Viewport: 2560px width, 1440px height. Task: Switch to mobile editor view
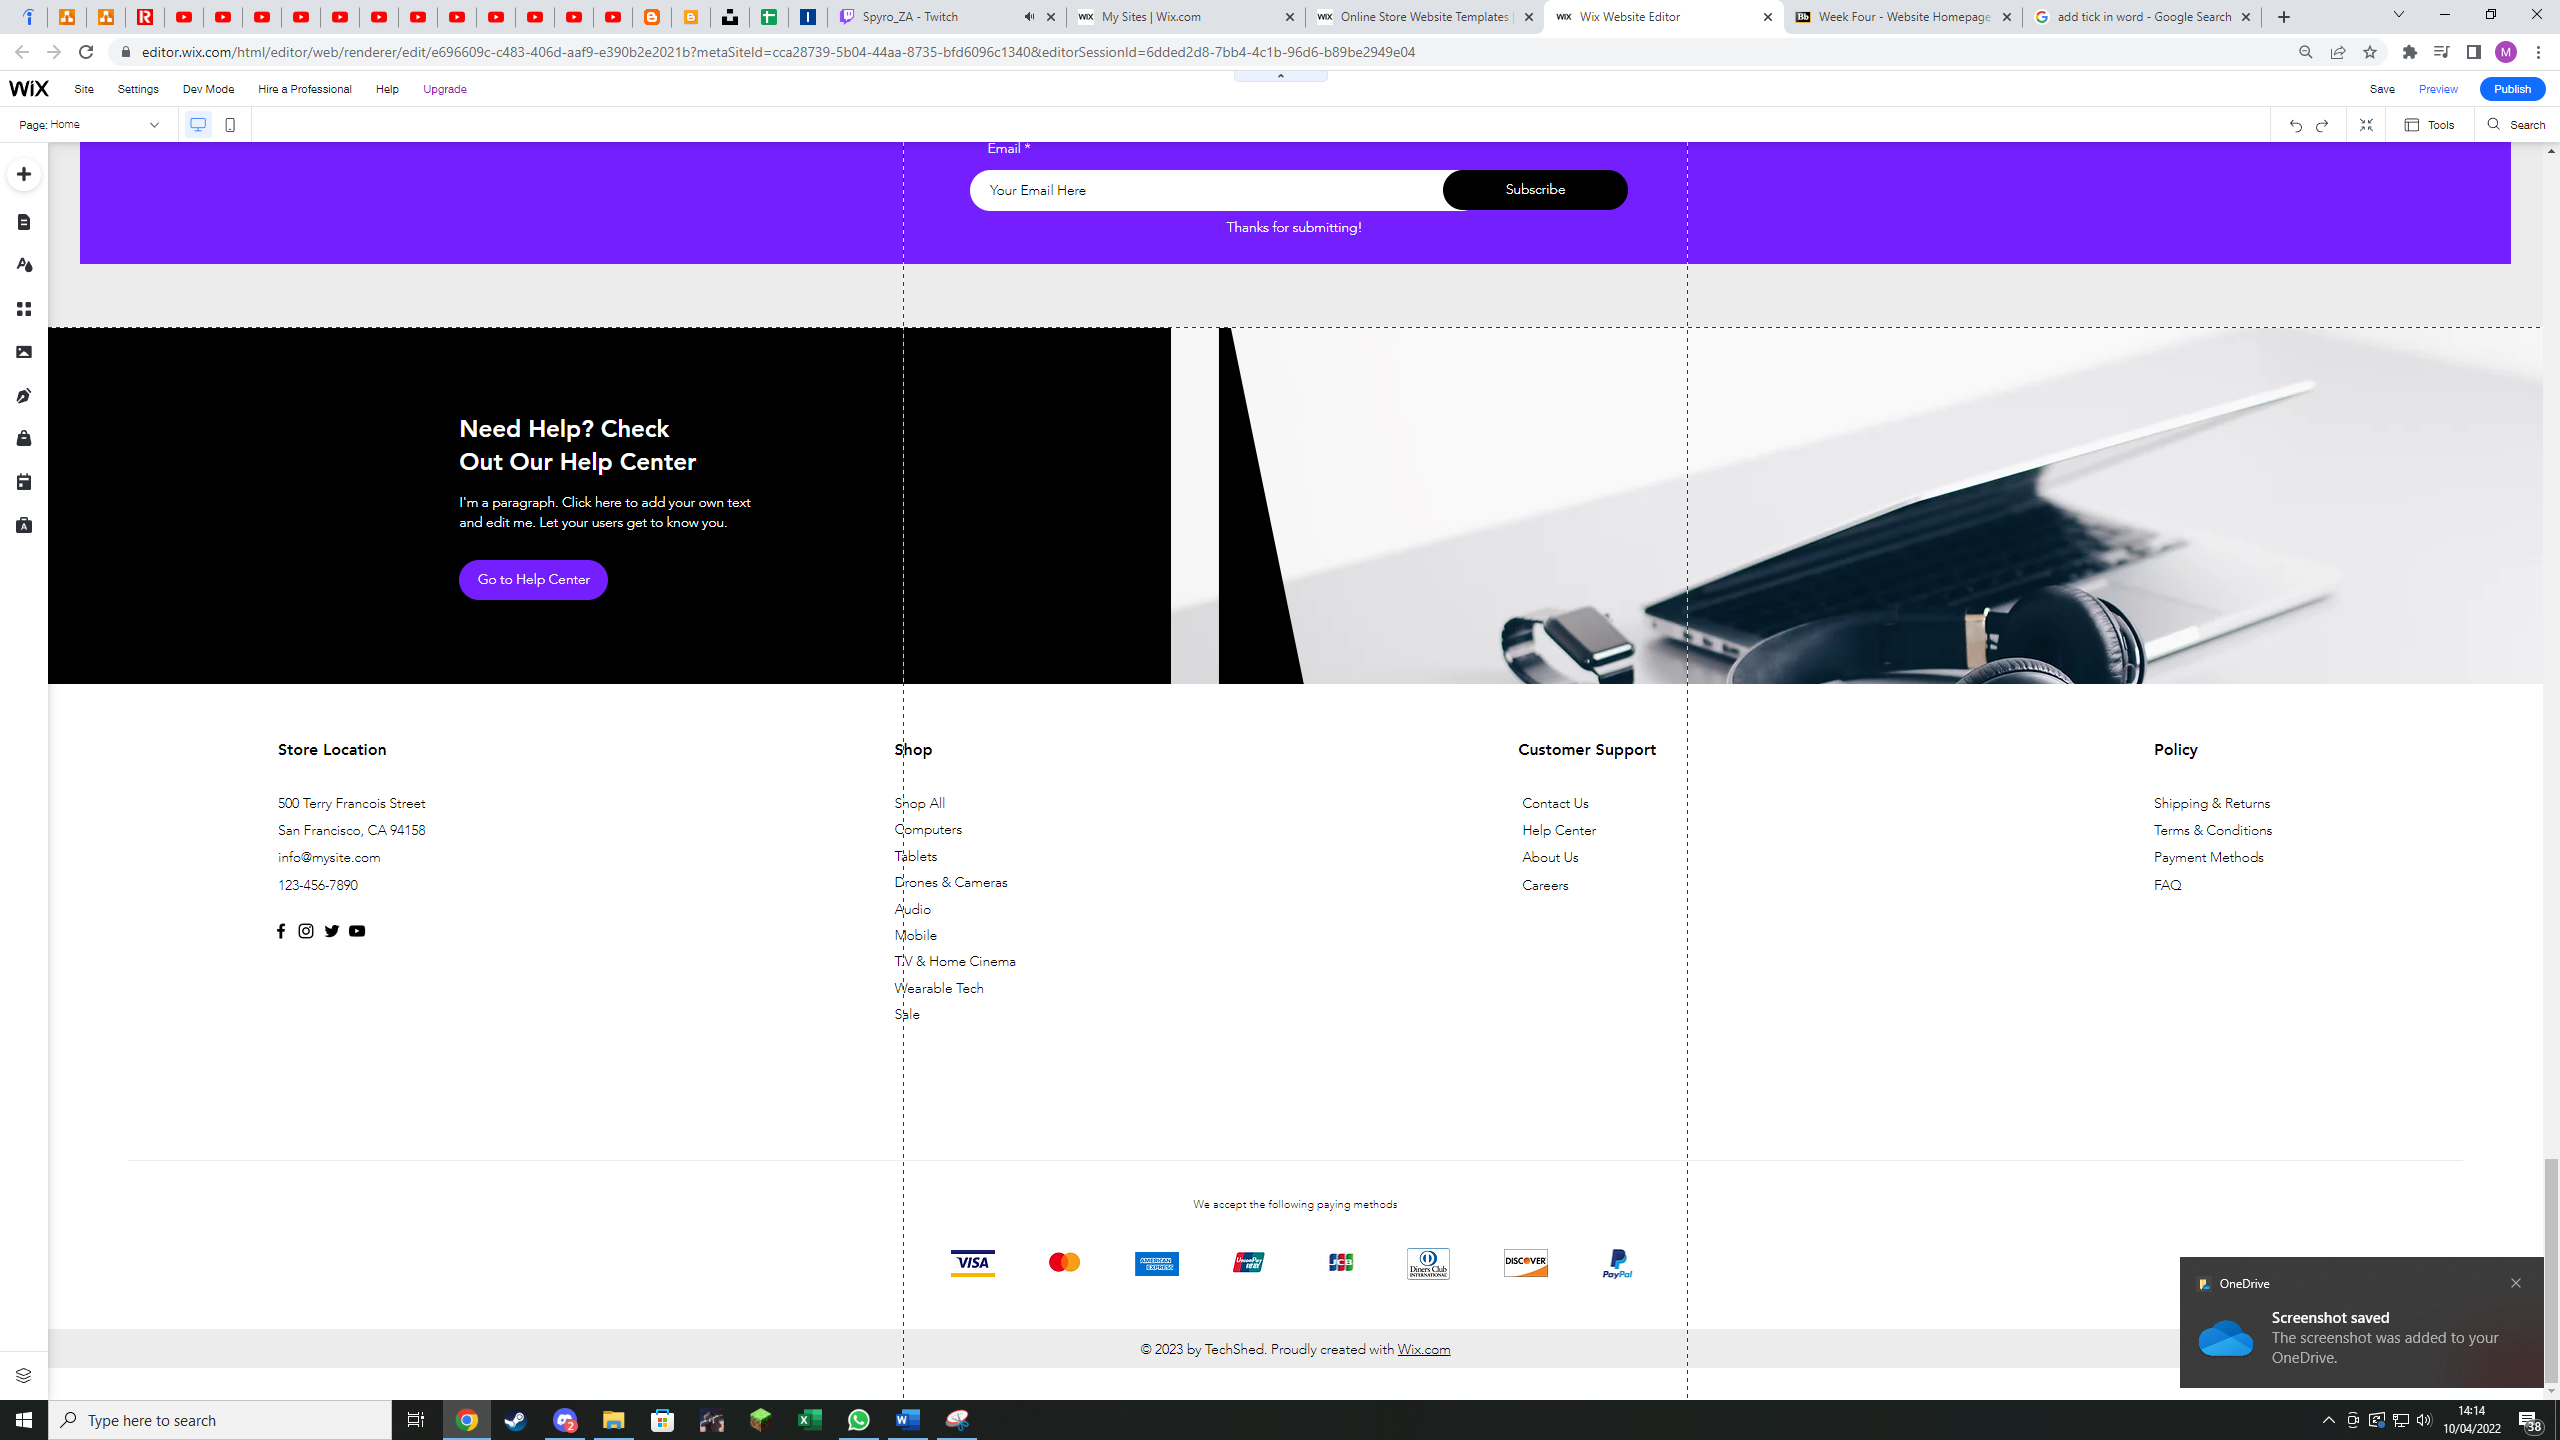pos(230,125)
